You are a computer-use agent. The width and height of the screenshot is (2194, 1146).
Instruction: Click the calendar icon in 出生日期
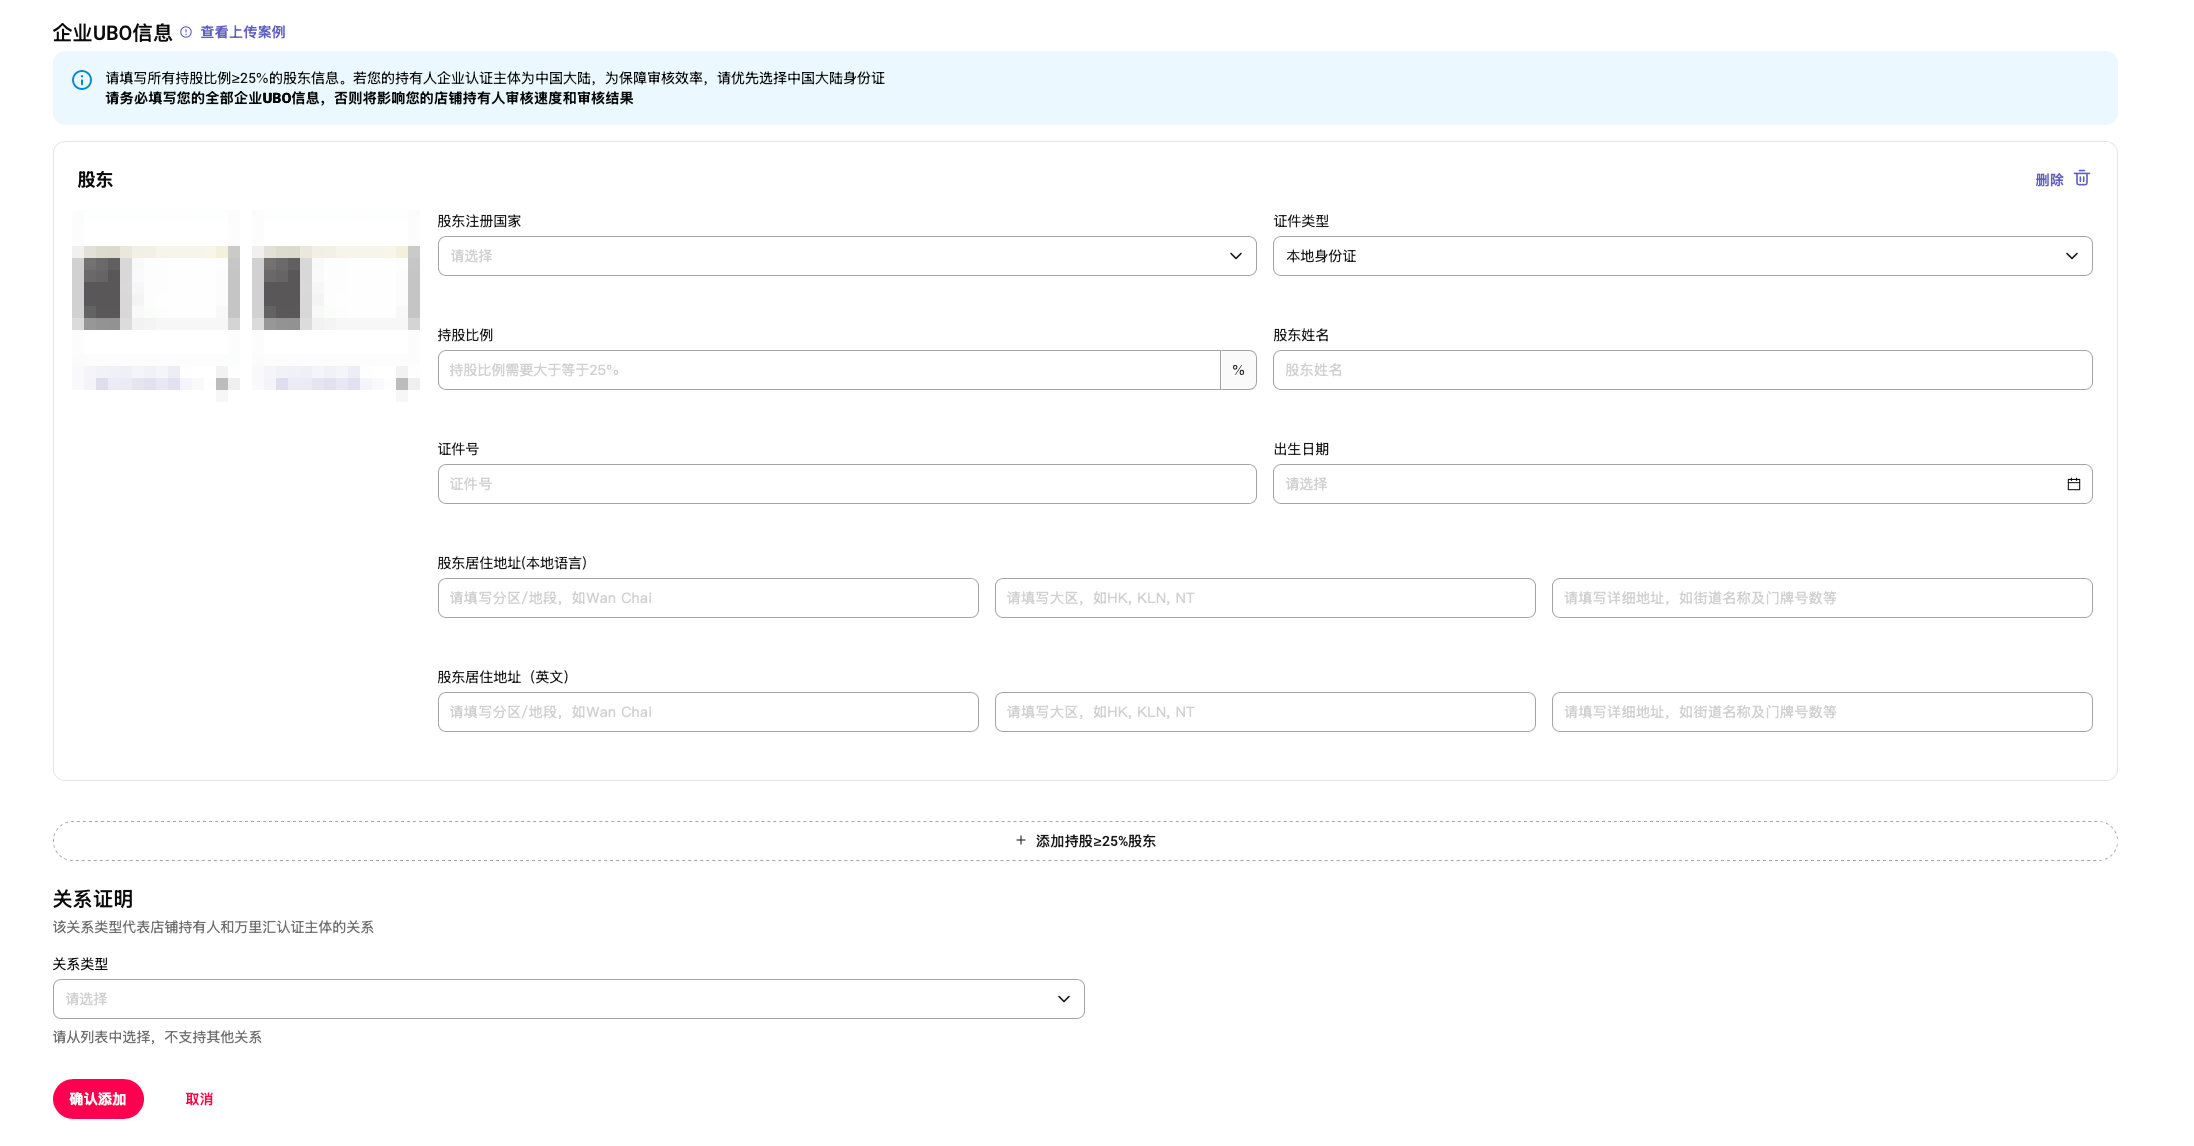click(x=2074, y=484)
